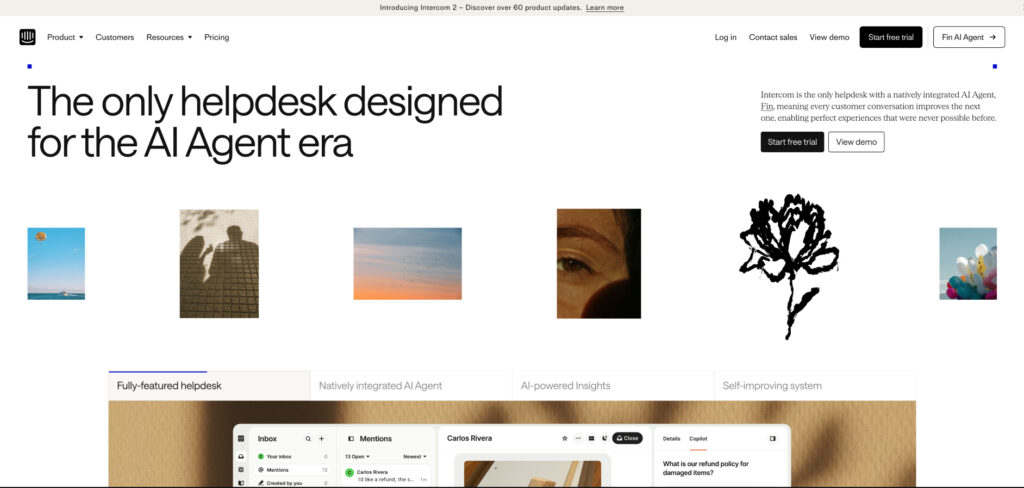
Task: Switch to the Self-improving system tab
Action: pos(814,385)
